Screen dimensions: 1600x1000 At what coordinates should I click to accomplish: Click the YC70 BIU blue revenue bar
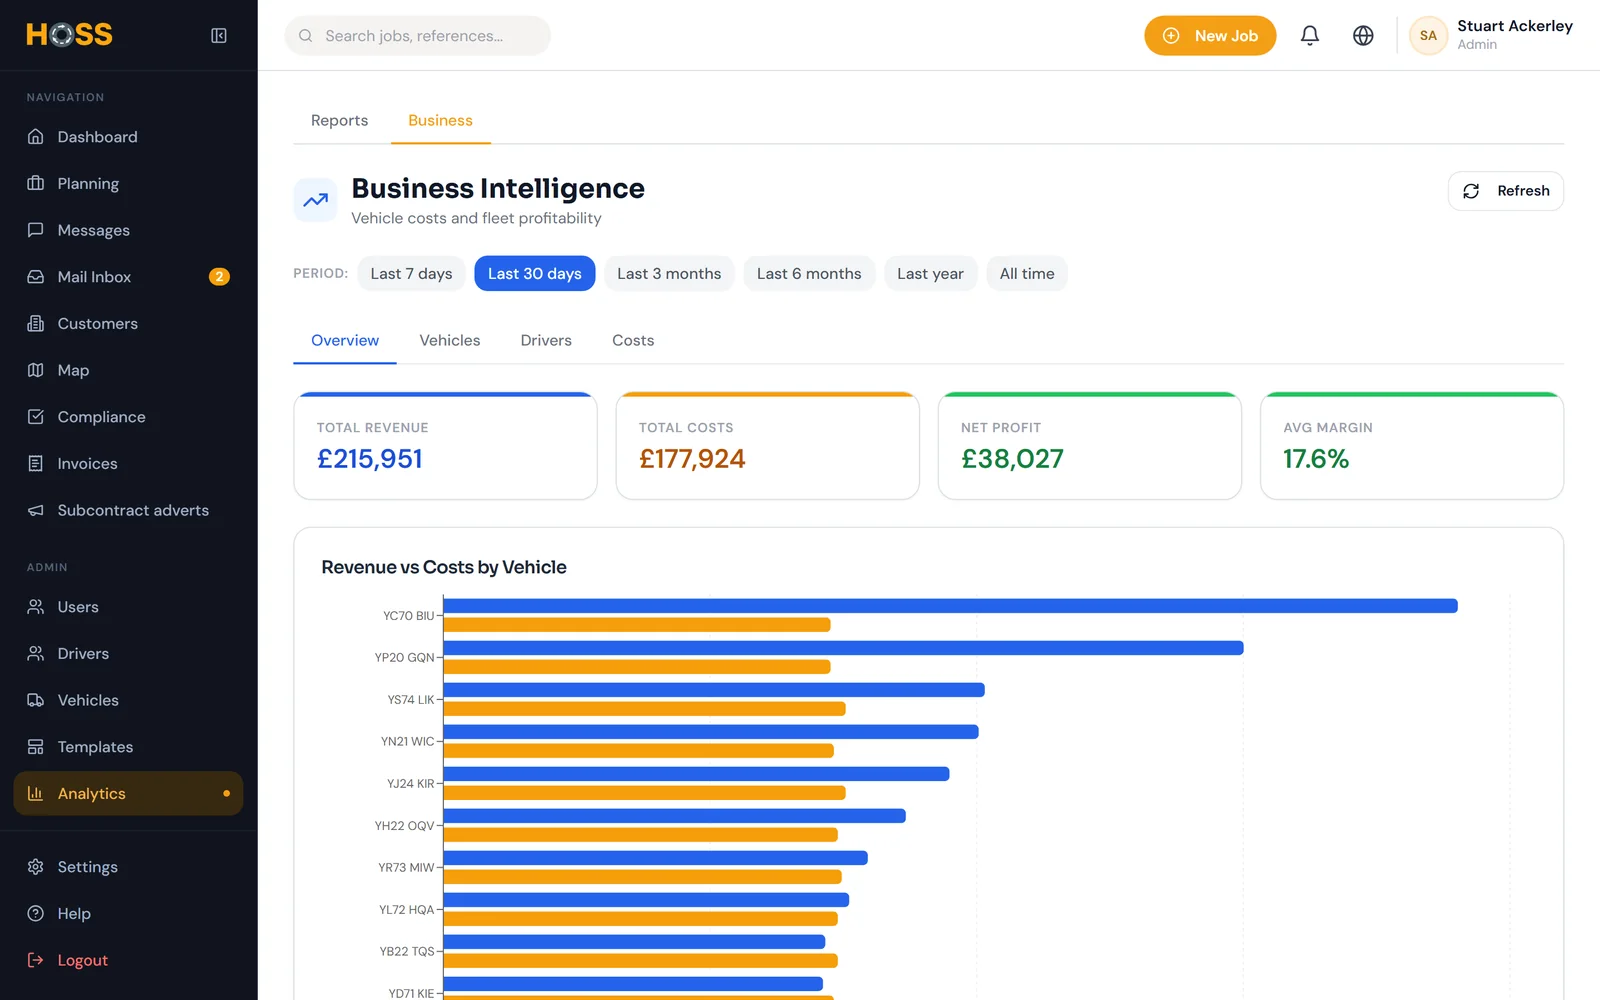click(950, 606)
